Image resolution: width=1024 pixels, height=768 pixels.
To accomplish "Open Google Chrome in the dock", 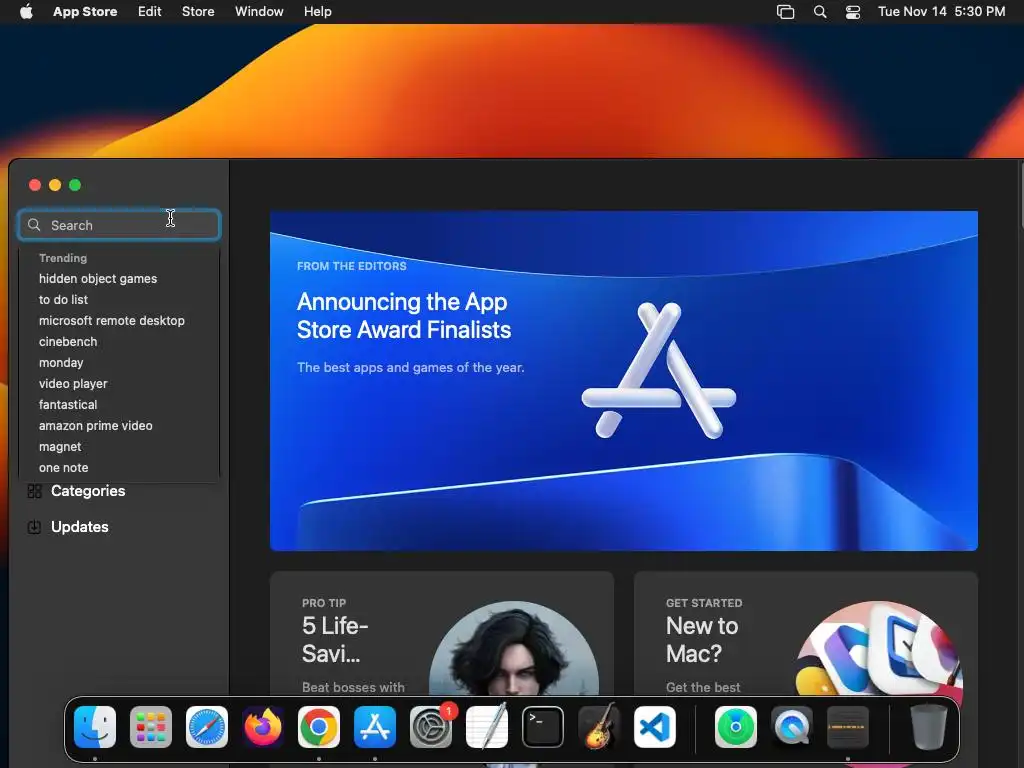I will click(319, 727).
